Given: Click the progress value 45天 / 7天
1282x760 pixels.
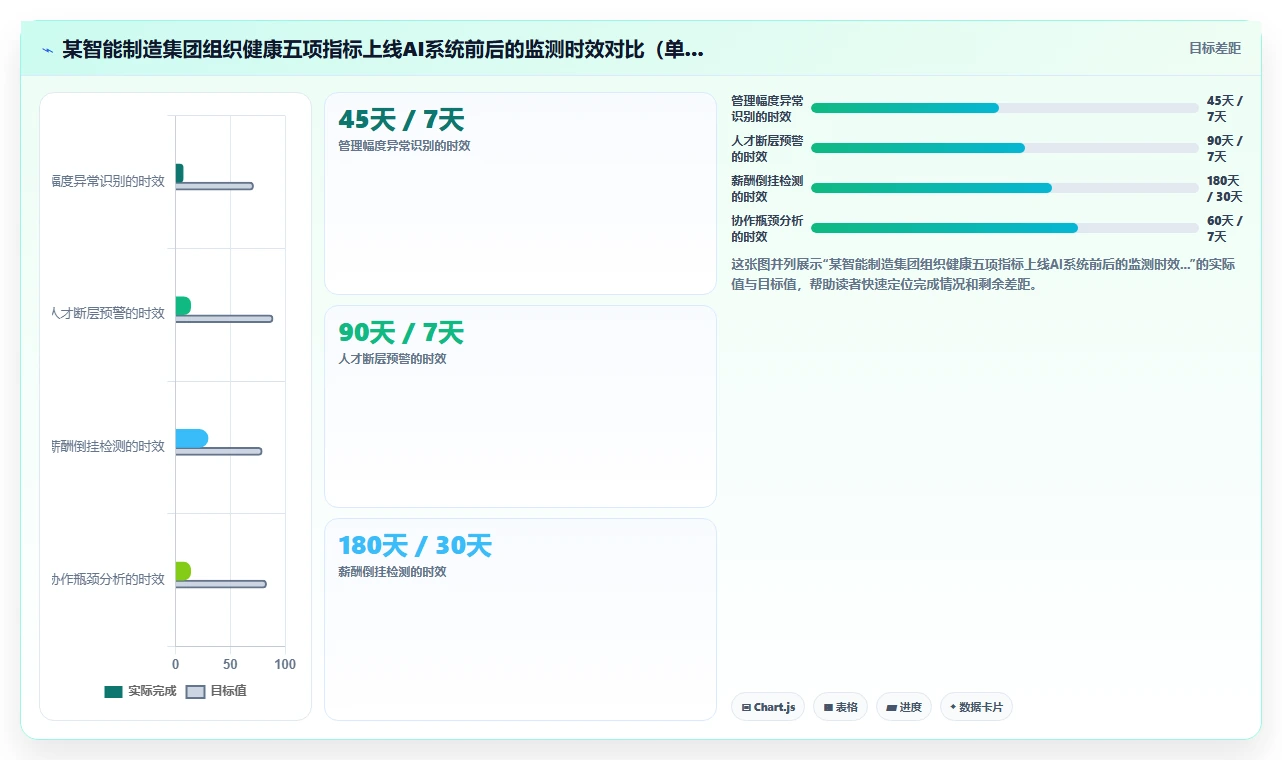Looking at the screenshot, I should pos(1224,108).
